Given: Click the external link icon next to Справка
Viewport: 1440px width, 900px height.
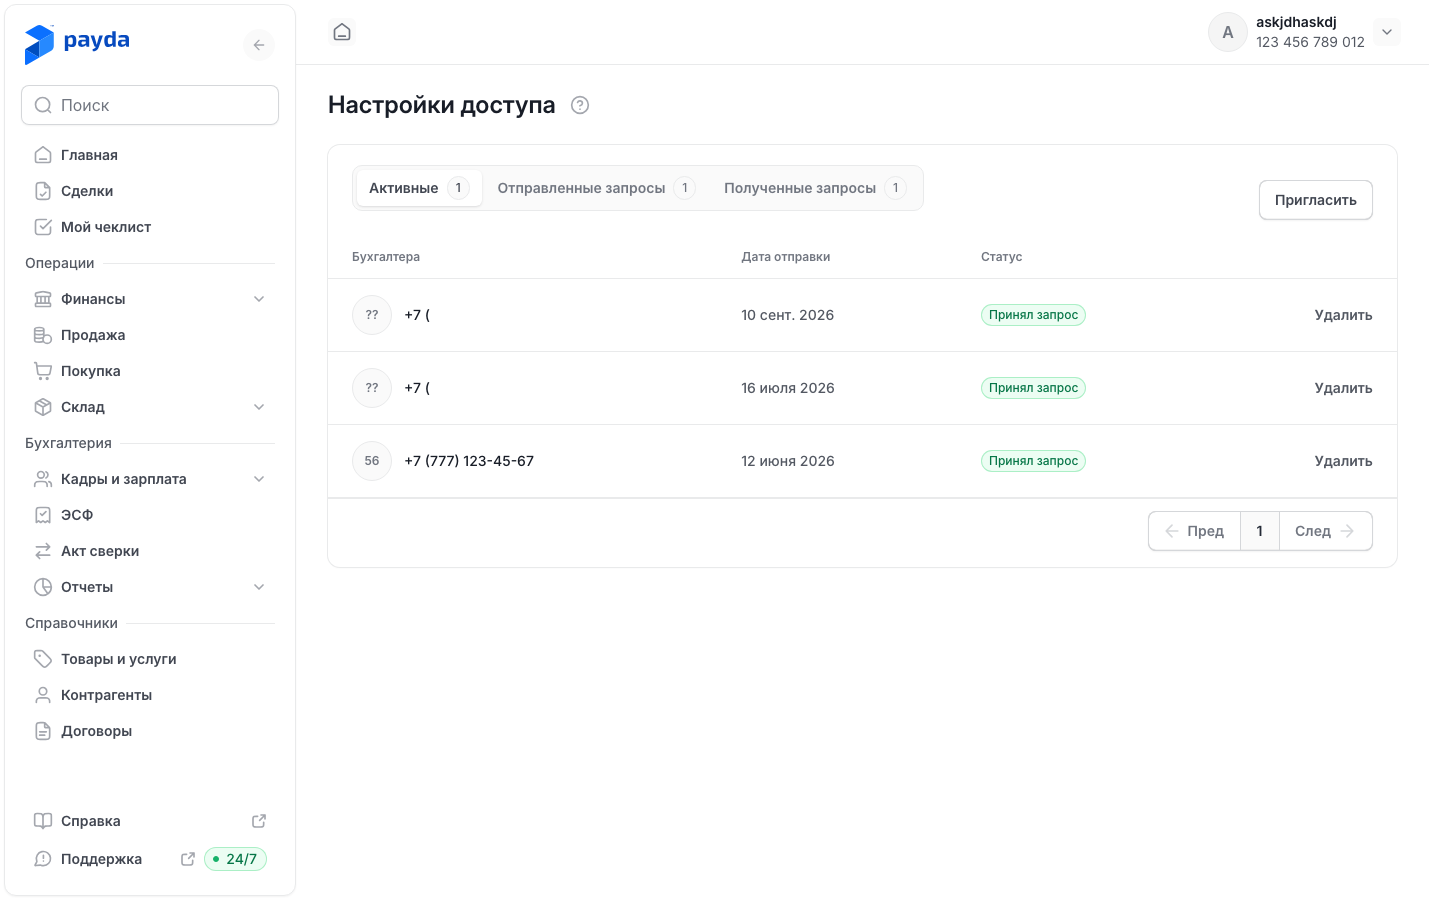Looking at the screenshot, I should [259, 821].
